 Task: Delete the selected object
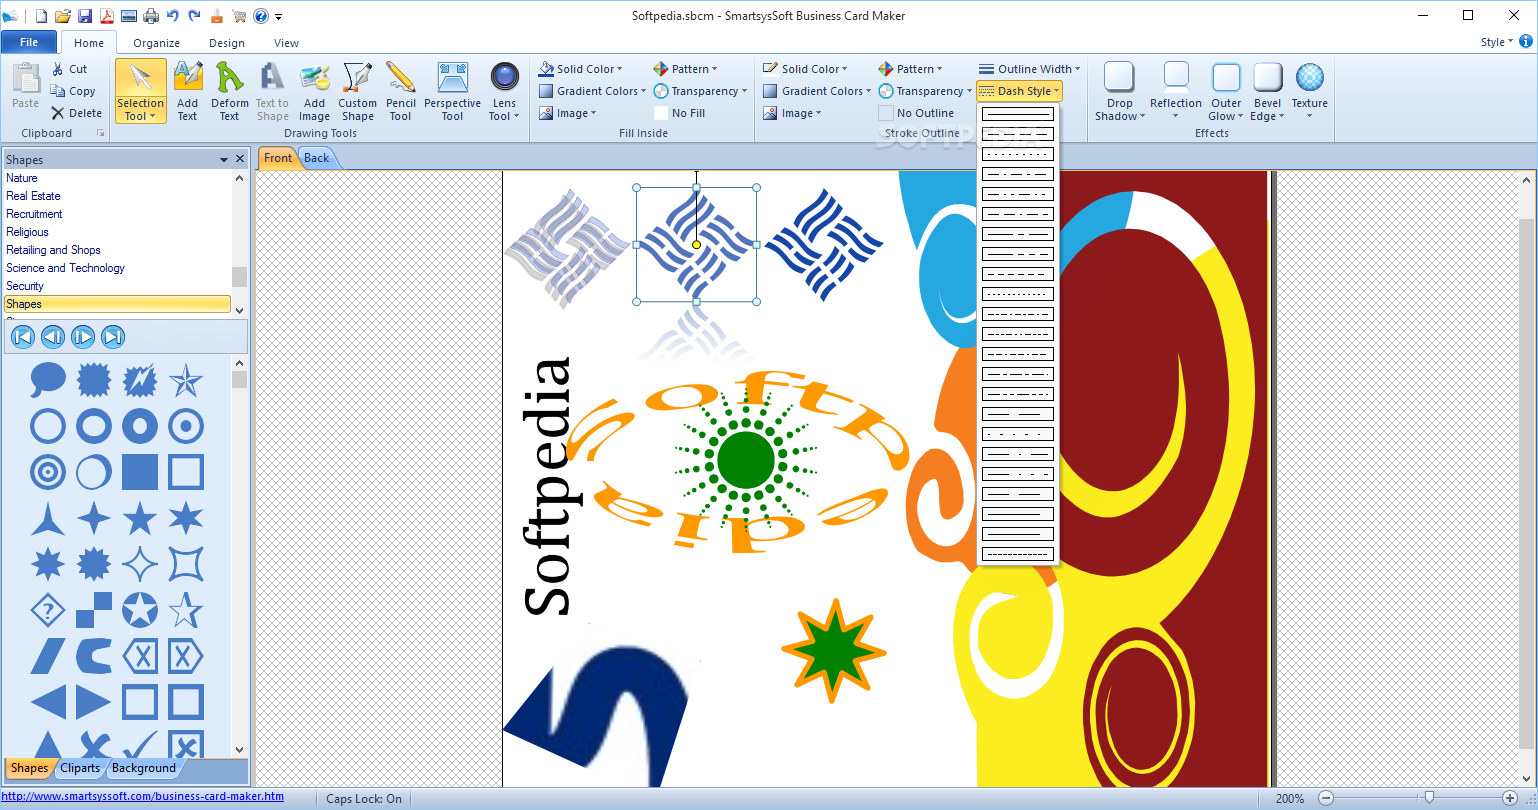coord(77,113)
